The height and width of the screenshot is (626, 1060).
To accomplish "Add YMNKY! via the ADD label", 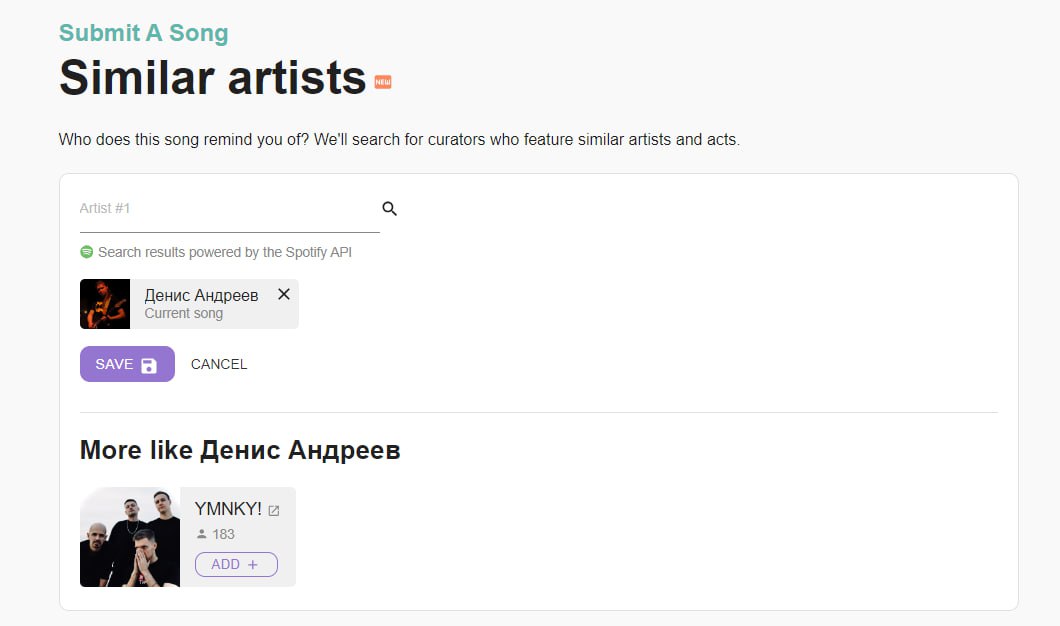I will (x=225, y=564).
